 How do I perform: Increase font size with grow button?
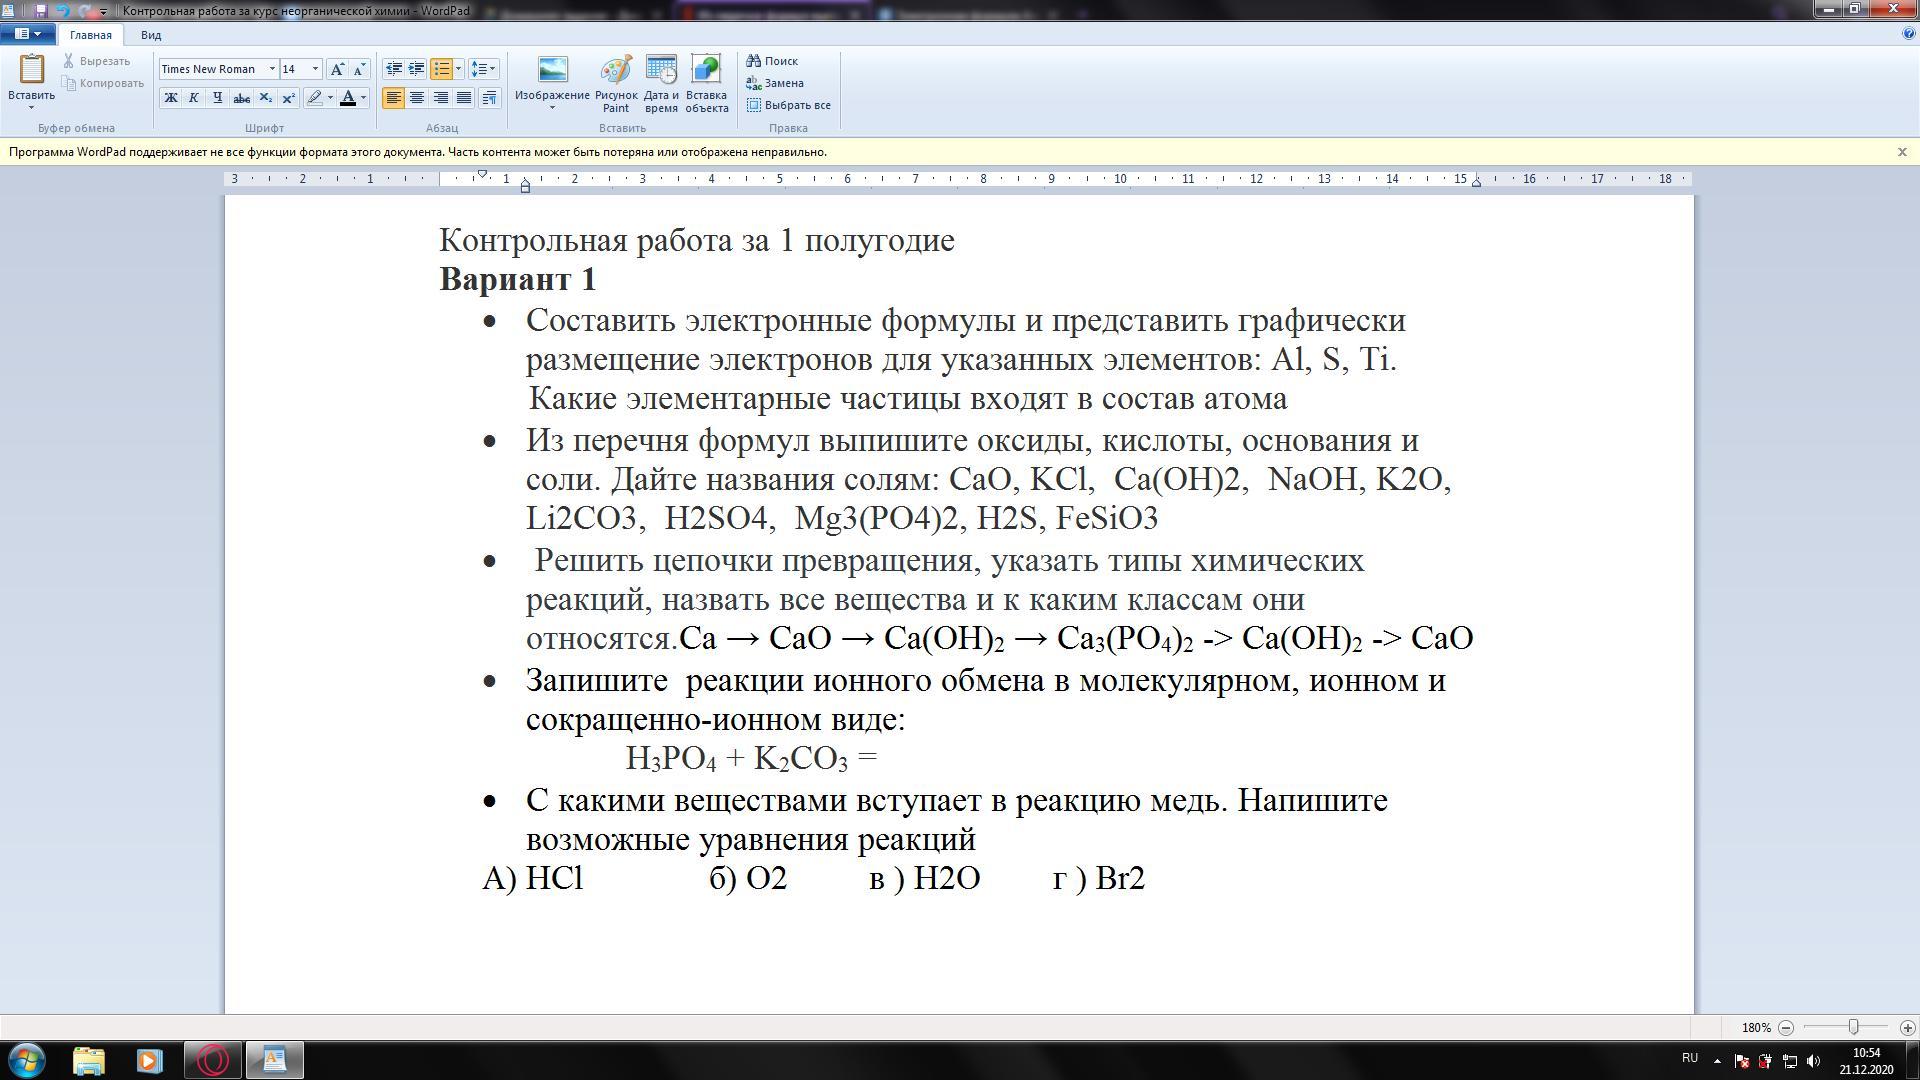[x=338, y=69]
